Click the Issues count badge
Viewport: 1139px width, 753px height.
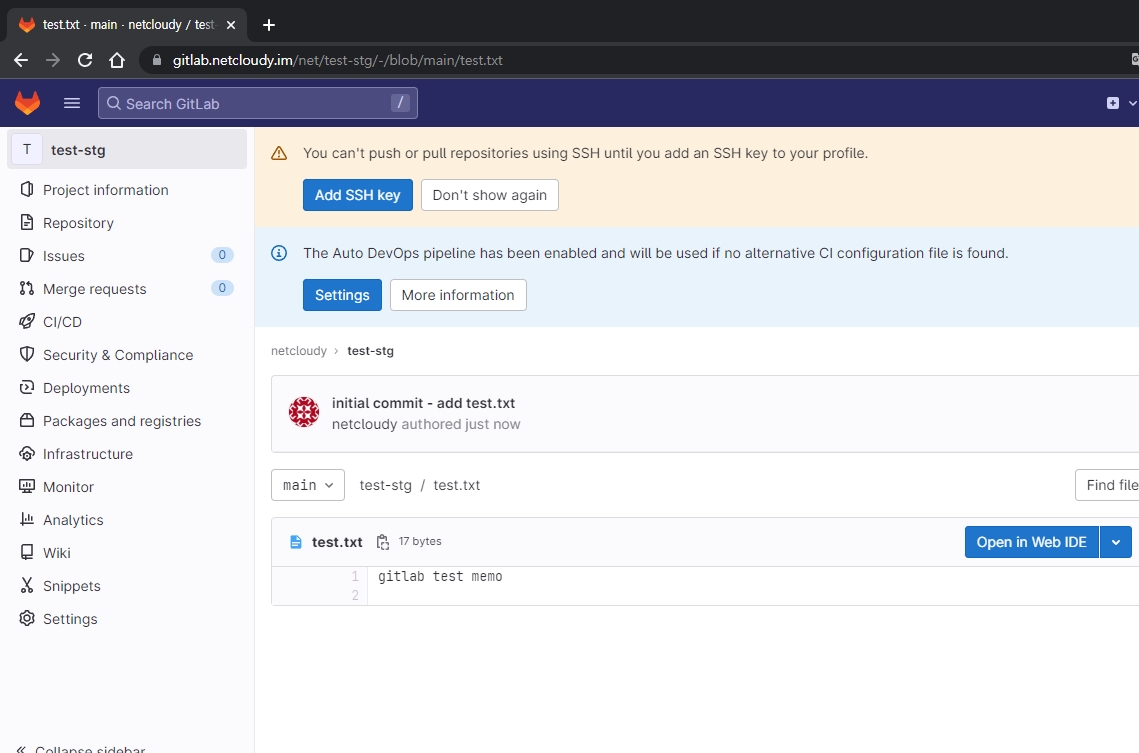point(222,255)
